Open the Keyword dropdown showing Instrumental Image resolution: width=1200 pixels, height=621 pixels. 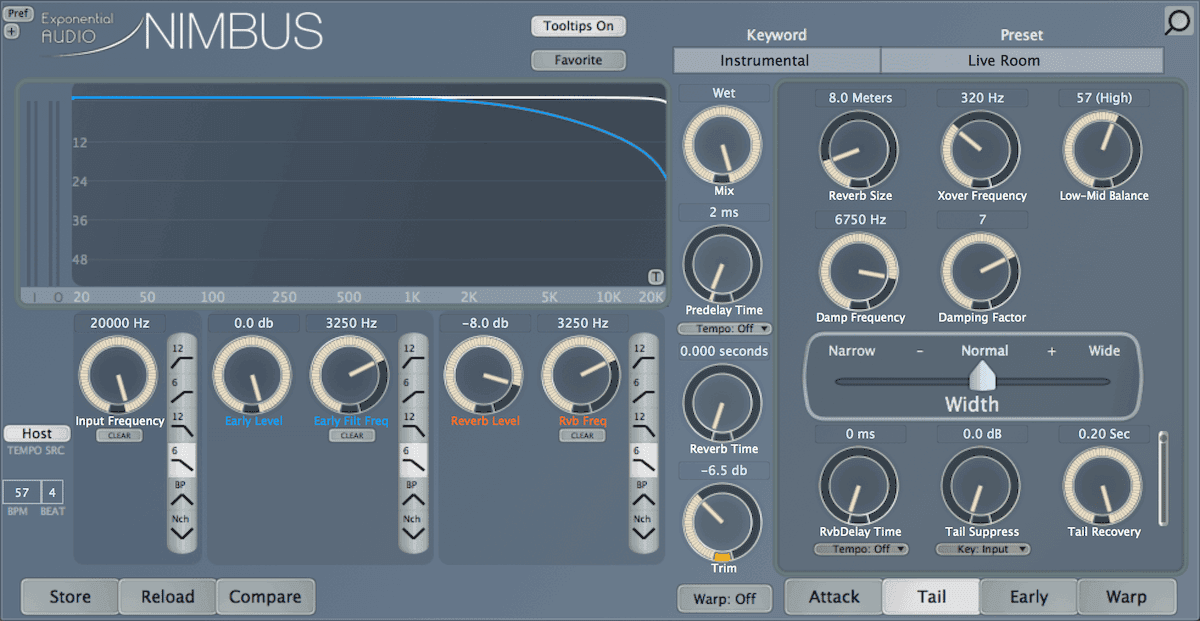(x=777, y=60)
